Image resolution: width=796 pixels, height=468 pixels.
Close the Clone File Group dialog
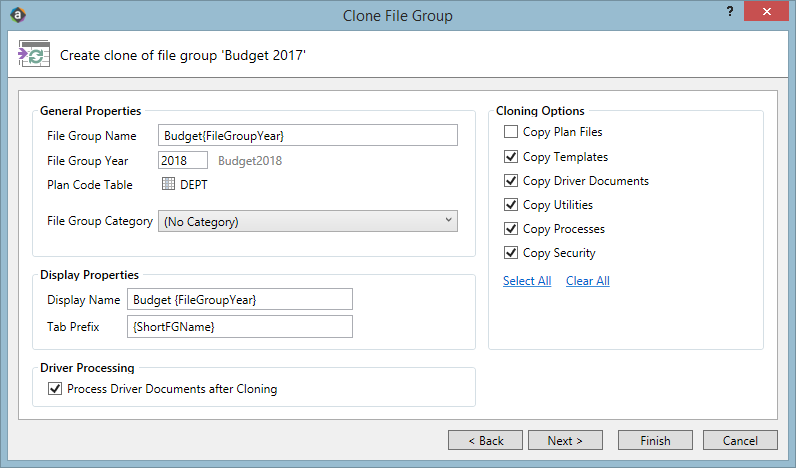pos(766,11)
